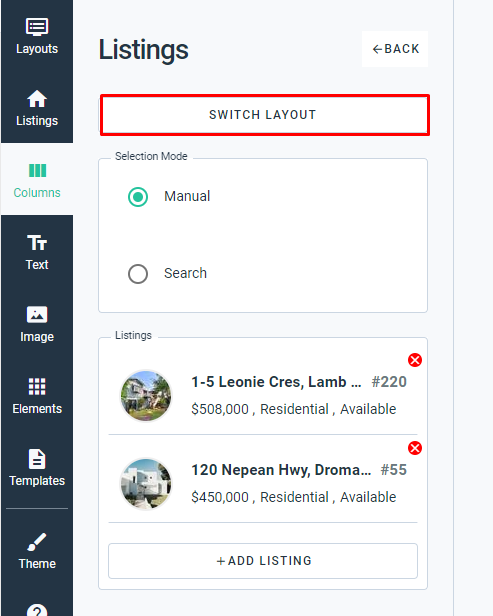The width and height of the screenshot is (493, 616).
Task: Remove the 120 Nepean Hwy listing
Action: 415,448
